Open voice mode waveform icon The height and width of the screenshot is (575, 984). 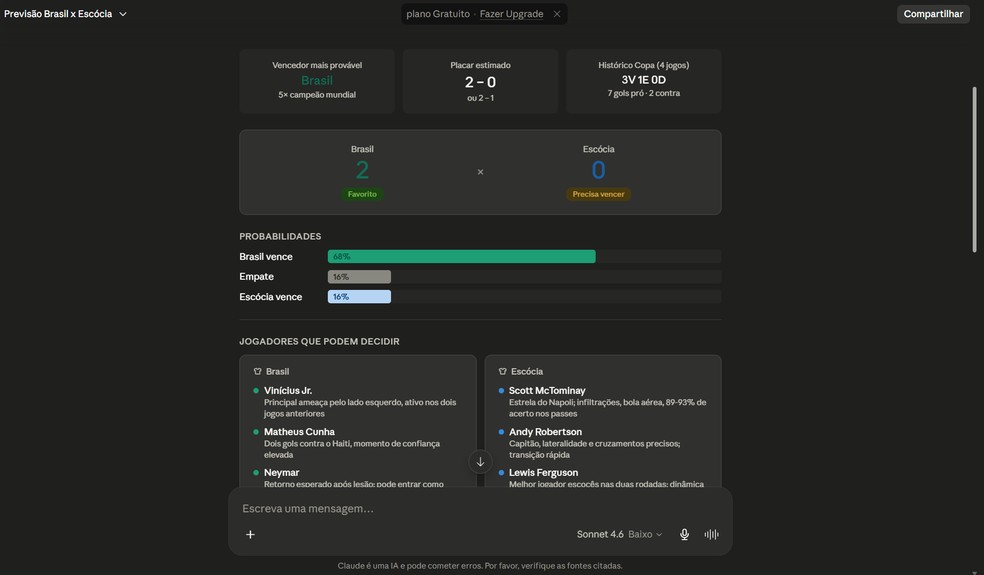pos(711,534)
